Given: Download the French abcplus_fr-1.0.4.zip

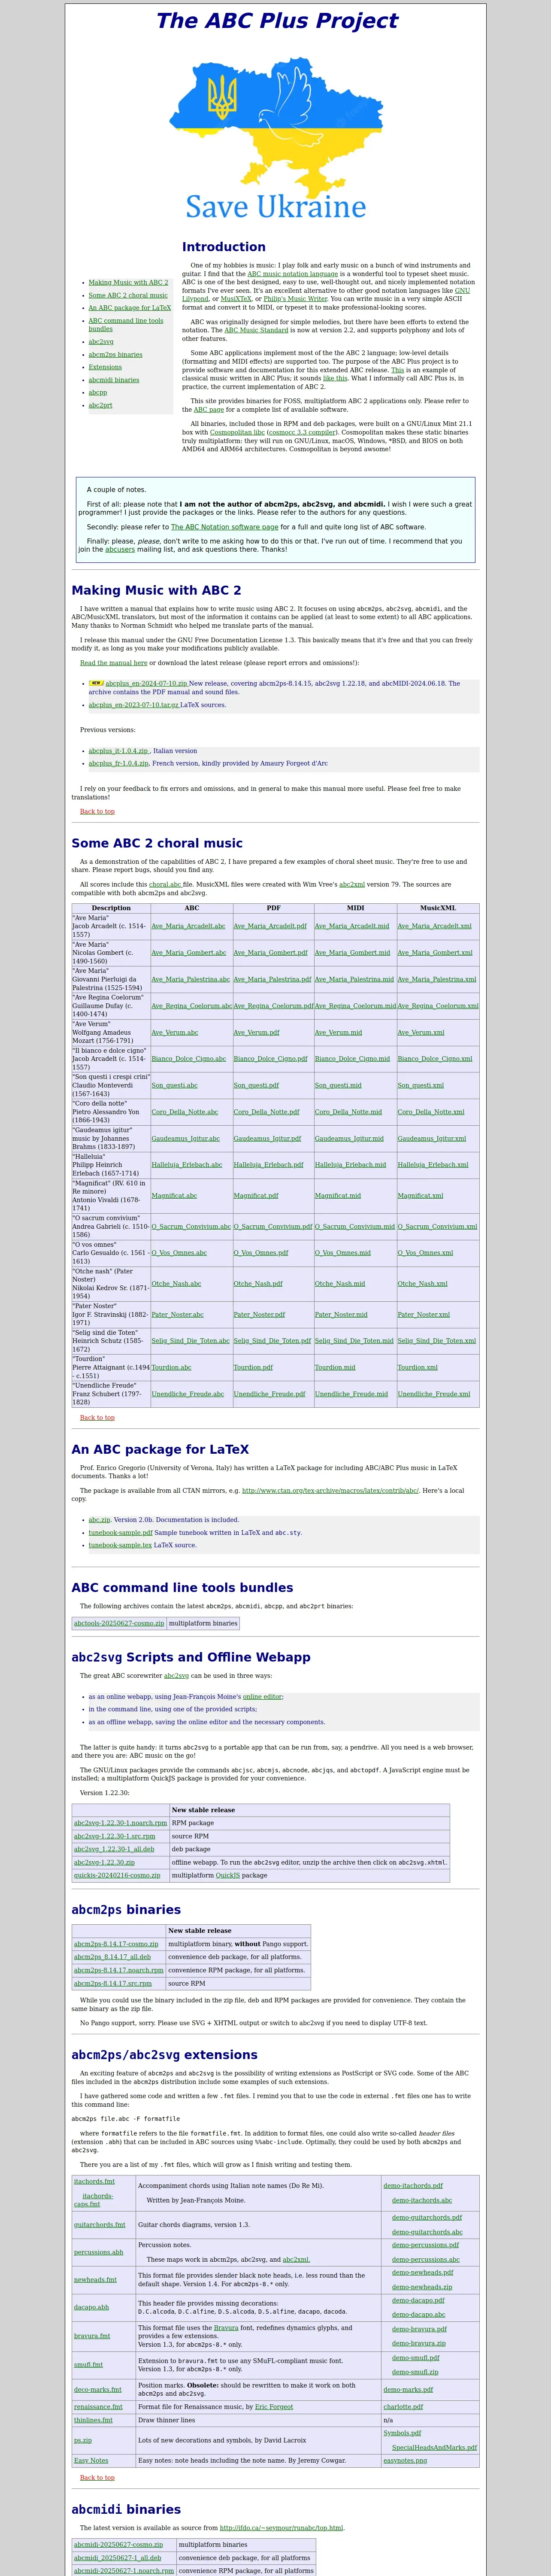Looking at the screenshot, I should 118,763.
